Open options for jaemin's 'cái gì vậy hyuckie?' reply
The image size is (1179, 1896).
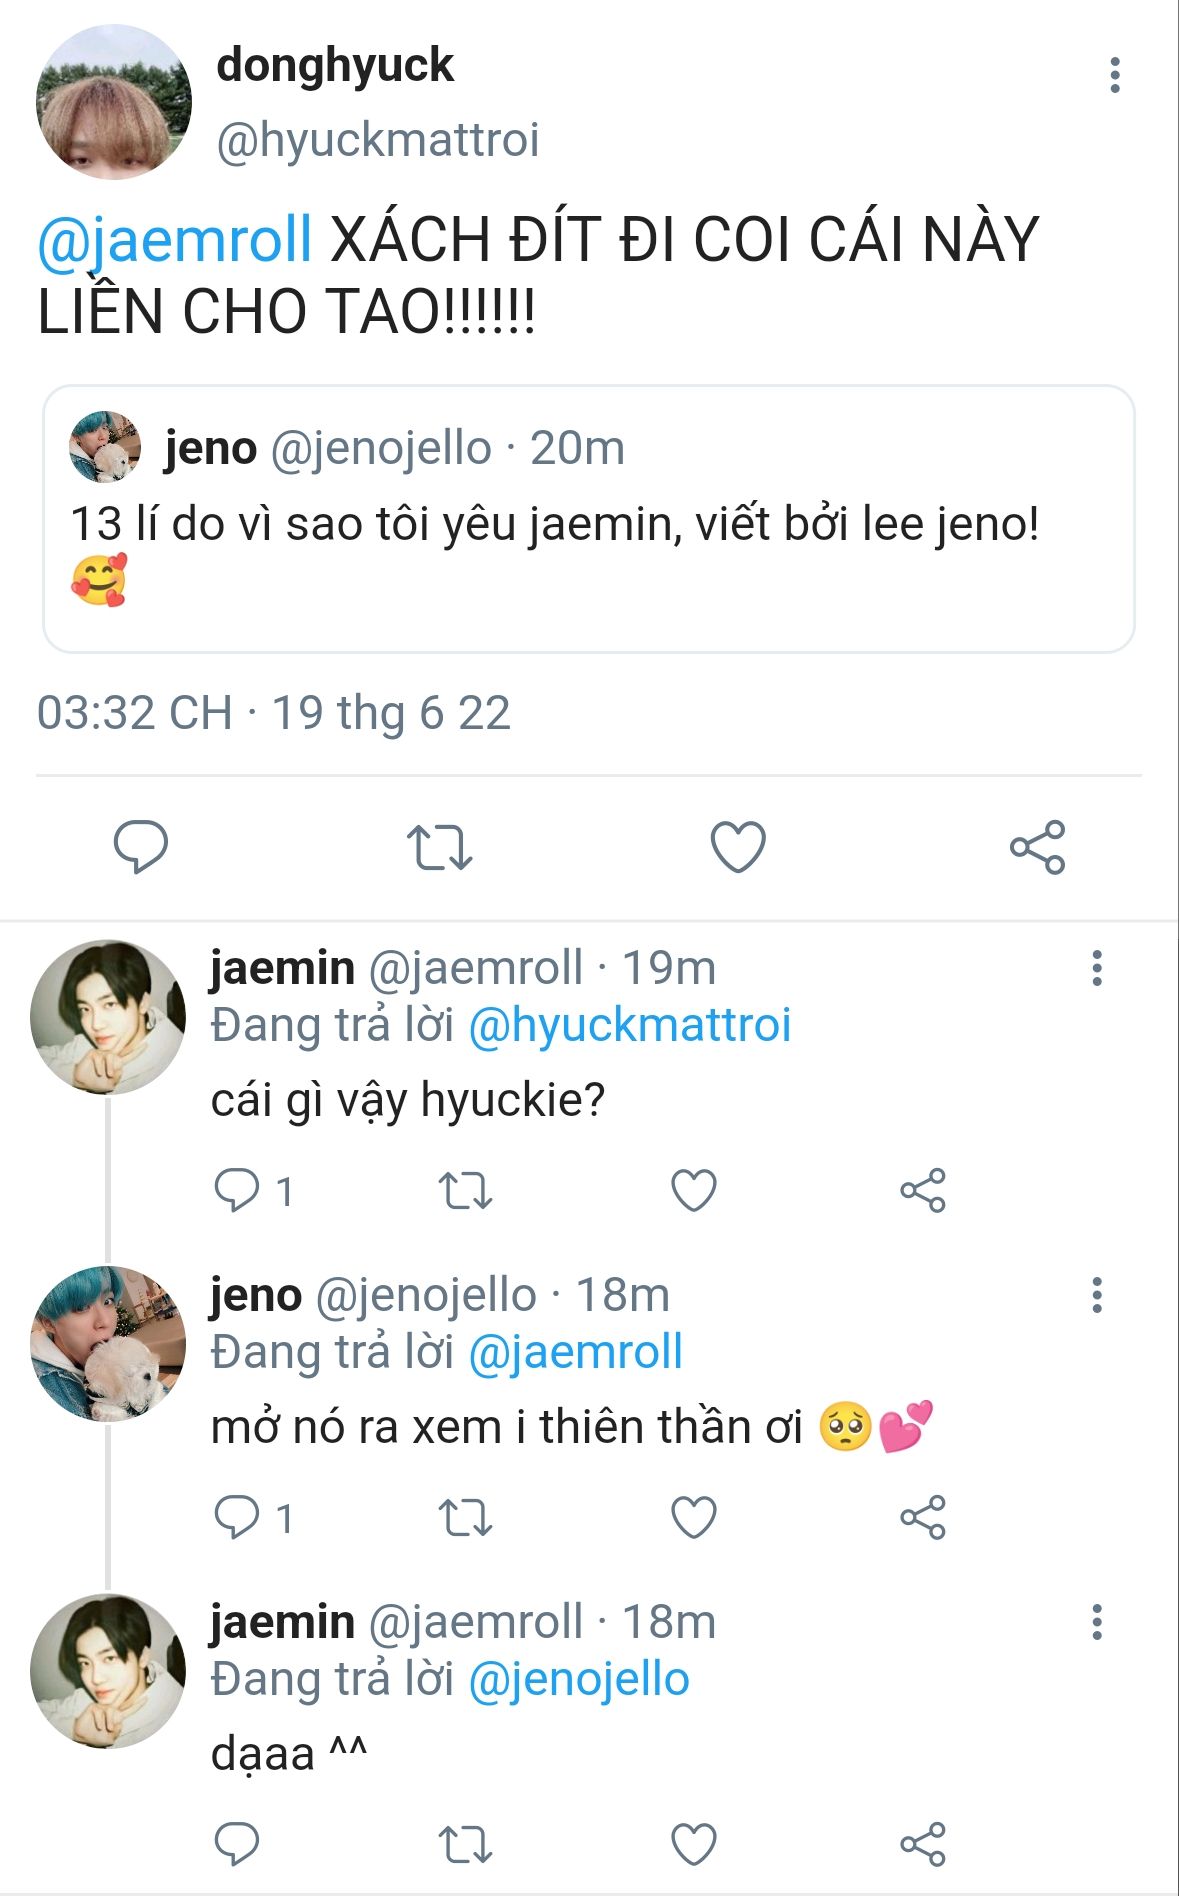pyautogui.click(x=1097, y=968)
